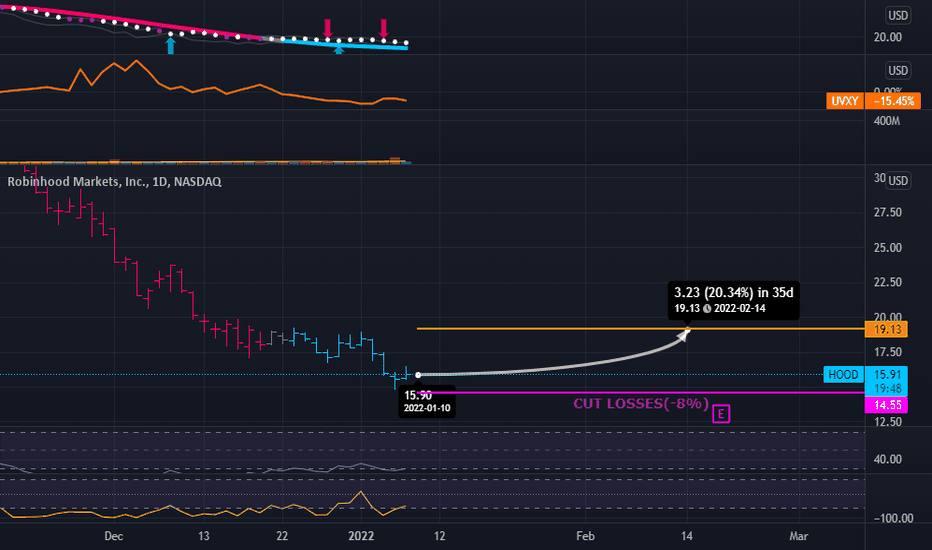The image size is (932, 550).
Task: Click the 400M volume scale label
Action: point(887,121)
